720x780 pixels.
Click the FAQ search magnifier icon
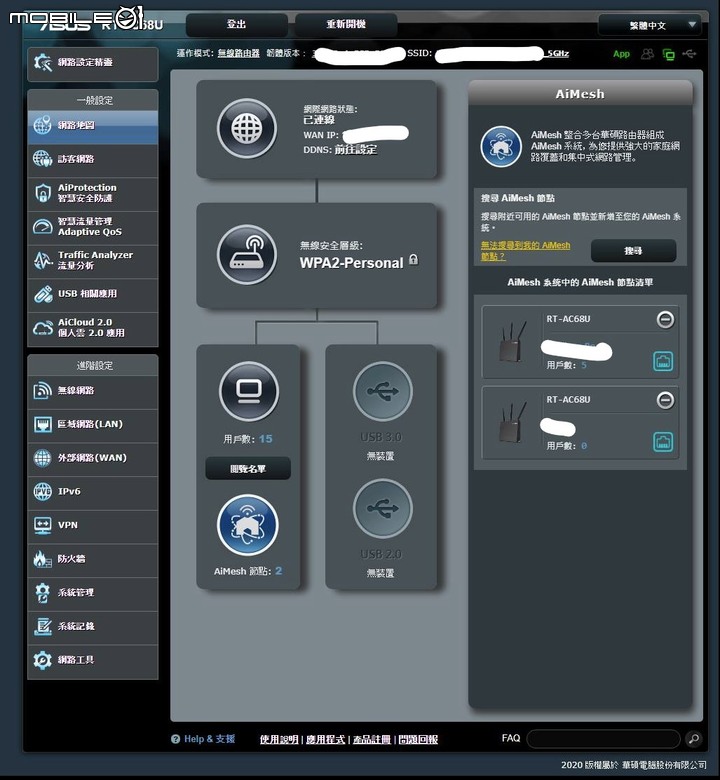click(x=693, y=739)
